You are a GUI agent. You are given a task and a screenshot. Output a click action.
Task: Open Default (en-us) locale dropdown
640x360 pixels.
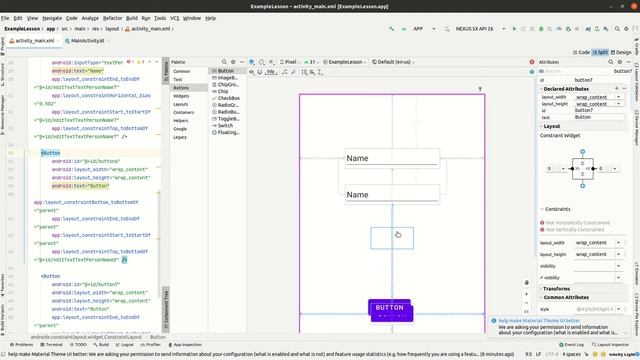click(393, 62)
